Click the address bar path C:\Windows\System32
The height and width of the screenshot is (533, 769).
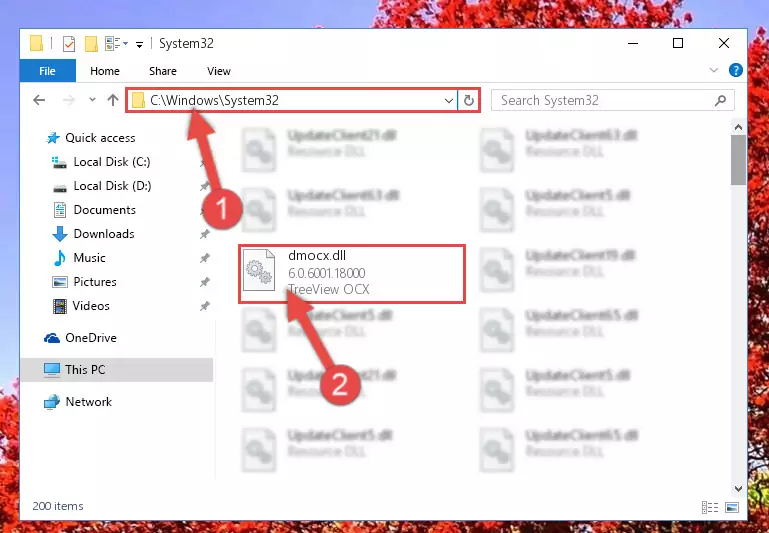click(214, 100)
